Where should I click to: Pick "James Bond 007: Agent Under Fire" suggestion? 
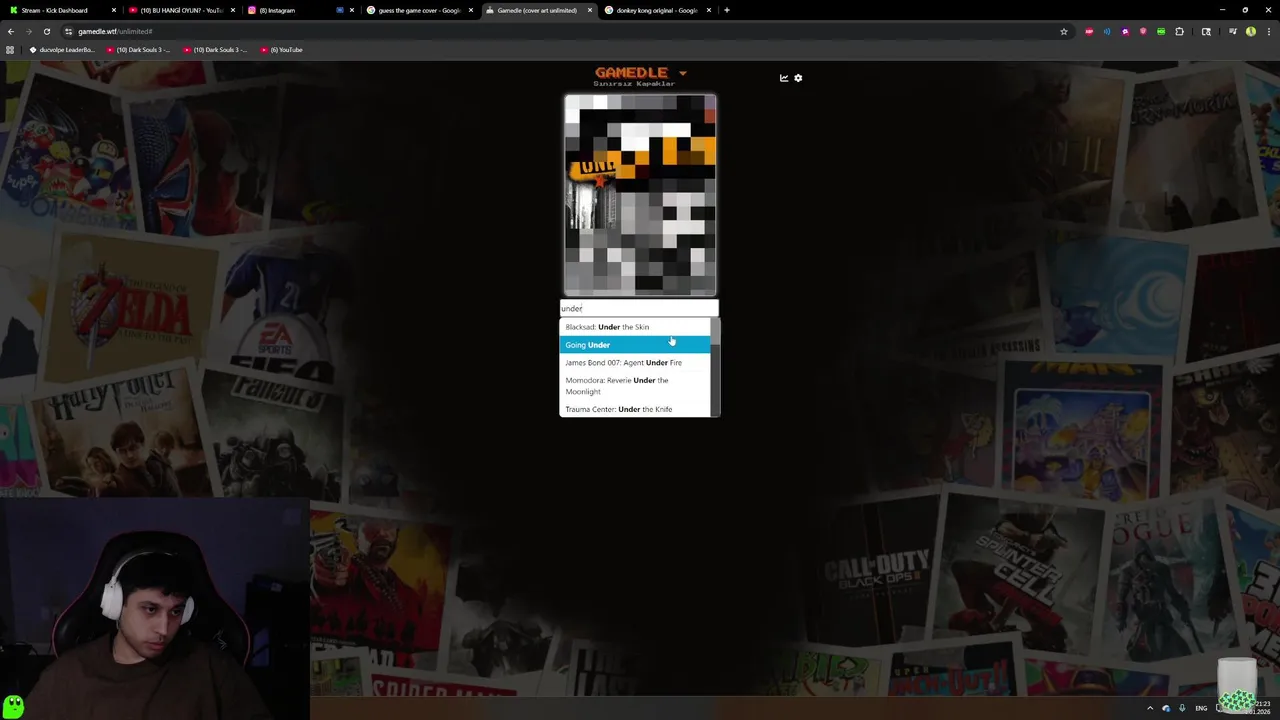pos(635,363)
